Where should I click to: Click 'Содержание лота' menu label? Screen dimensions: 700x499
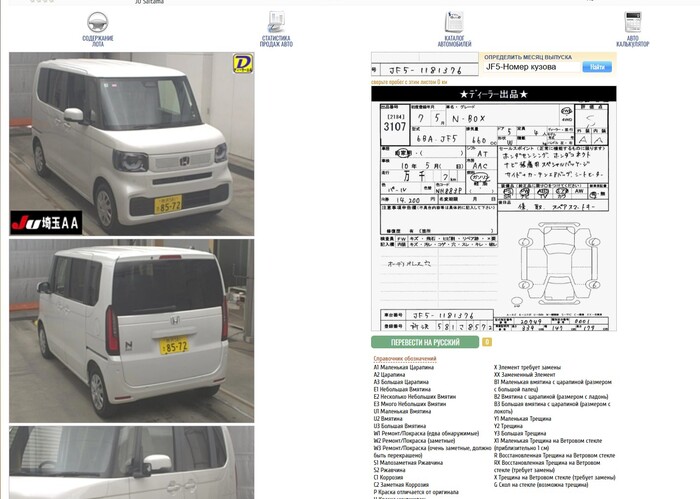point(98,41)
